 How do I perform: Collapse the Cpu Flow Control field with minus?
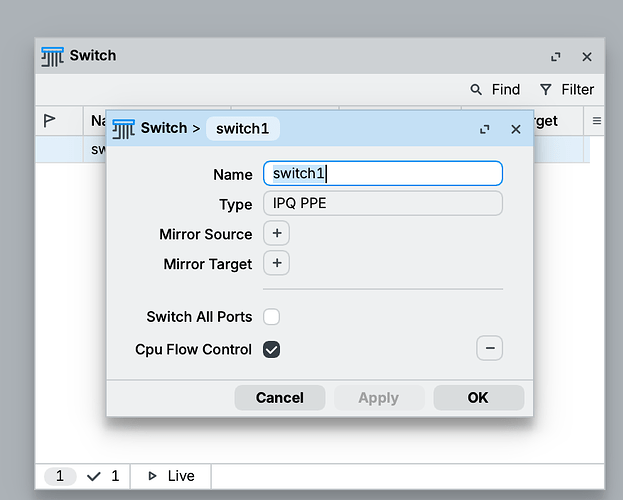coord(490,348)
